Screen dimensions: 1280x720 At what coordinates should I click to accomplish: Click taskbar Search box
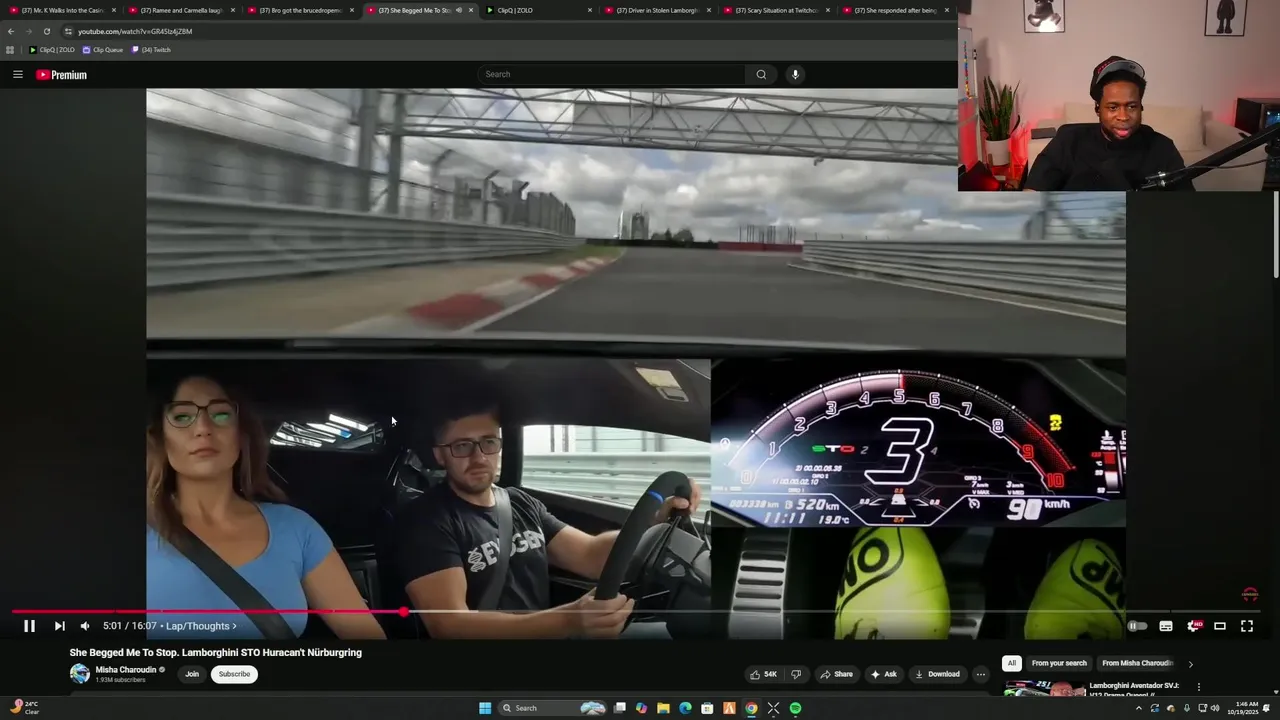[553, 708]
